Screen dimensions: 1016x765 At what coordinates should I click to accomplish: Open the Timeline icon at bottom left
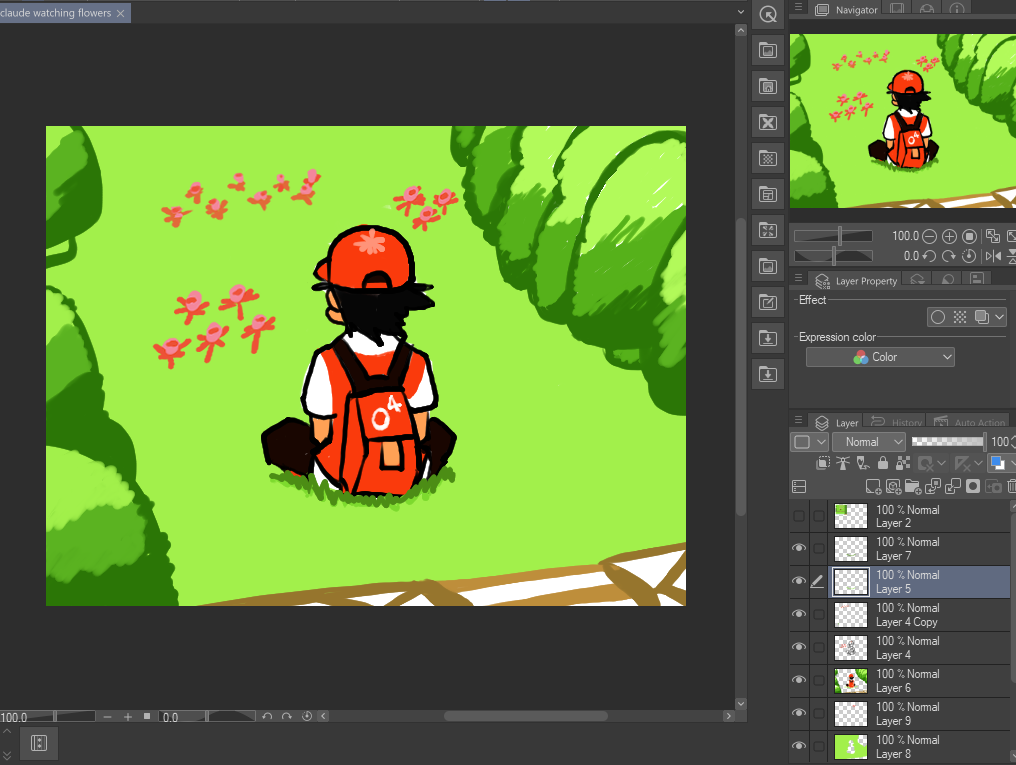pos(39,743)
